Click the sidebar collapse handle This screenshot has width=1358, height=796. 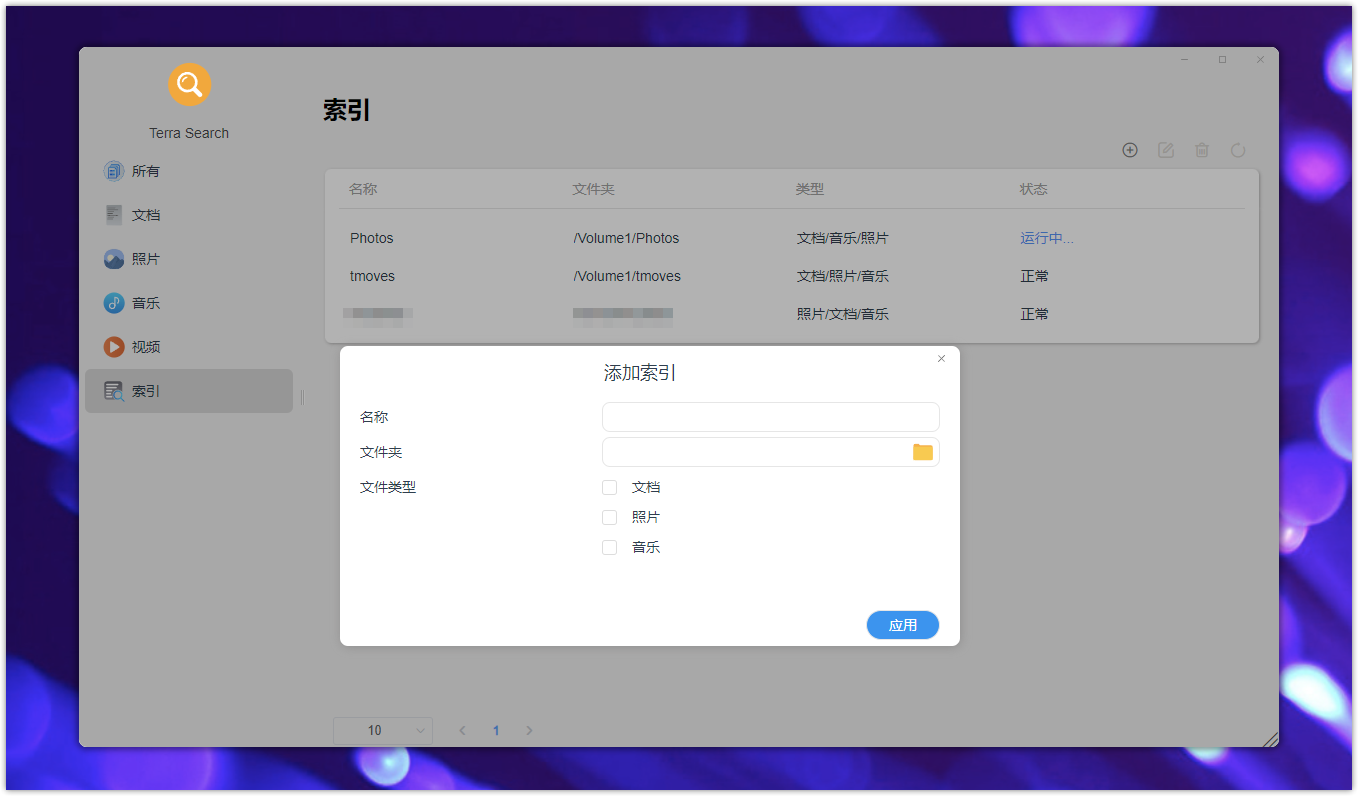click(x=302, y=398)
